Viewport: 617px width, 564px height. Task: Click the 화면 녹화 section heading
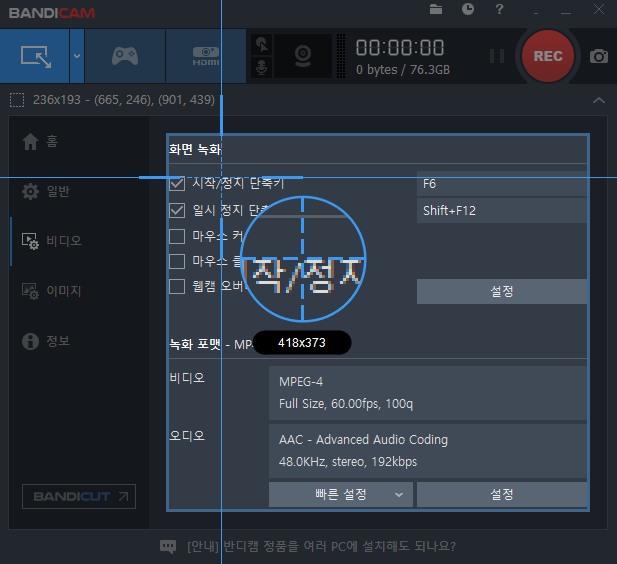point(195,149)
